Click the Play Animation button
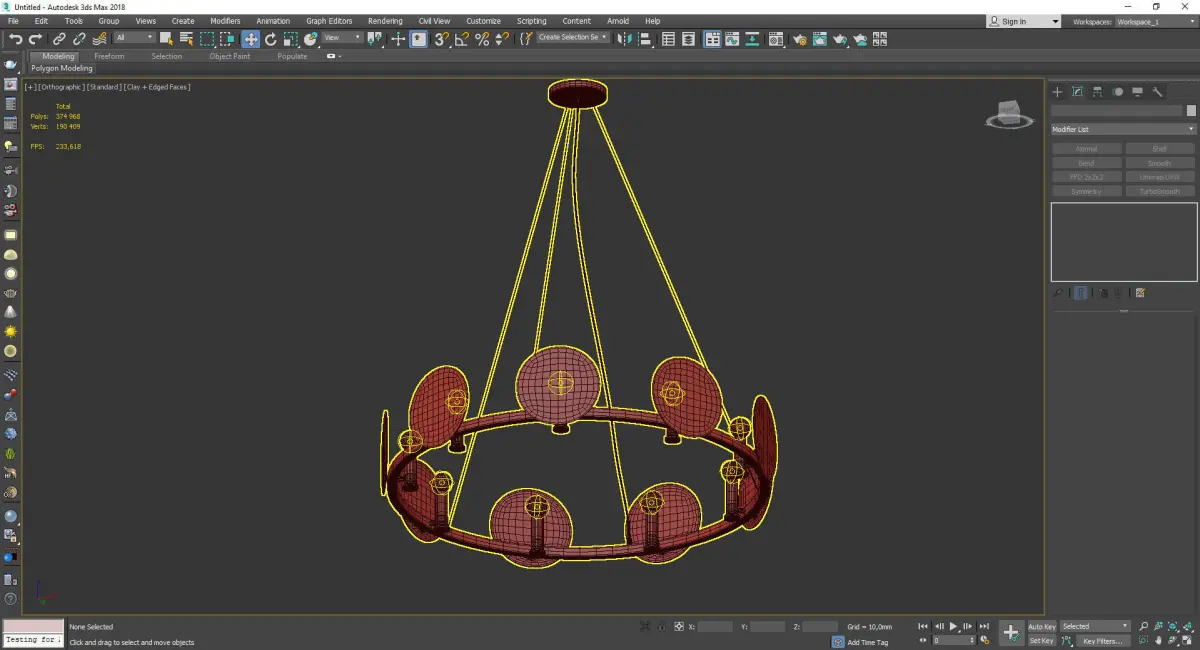The width and height of the screenshot is (1200, 650). click(x=954, y=626)
